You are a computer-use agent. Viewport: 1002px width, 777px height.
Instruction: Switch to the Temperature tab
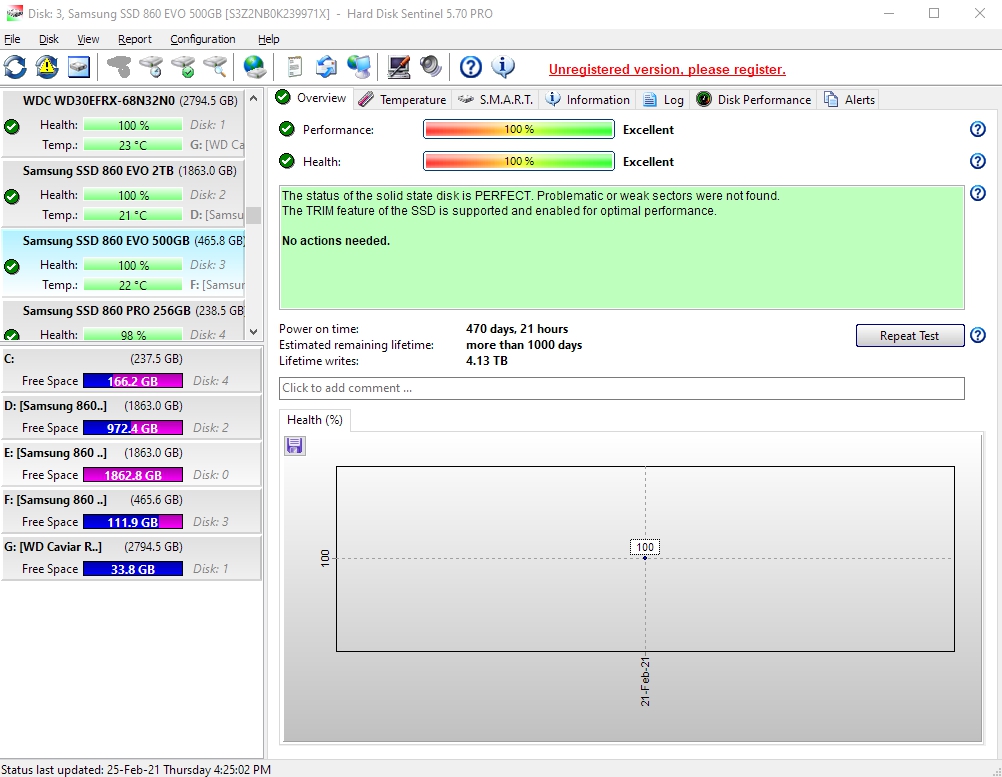(x=402, y=99)
